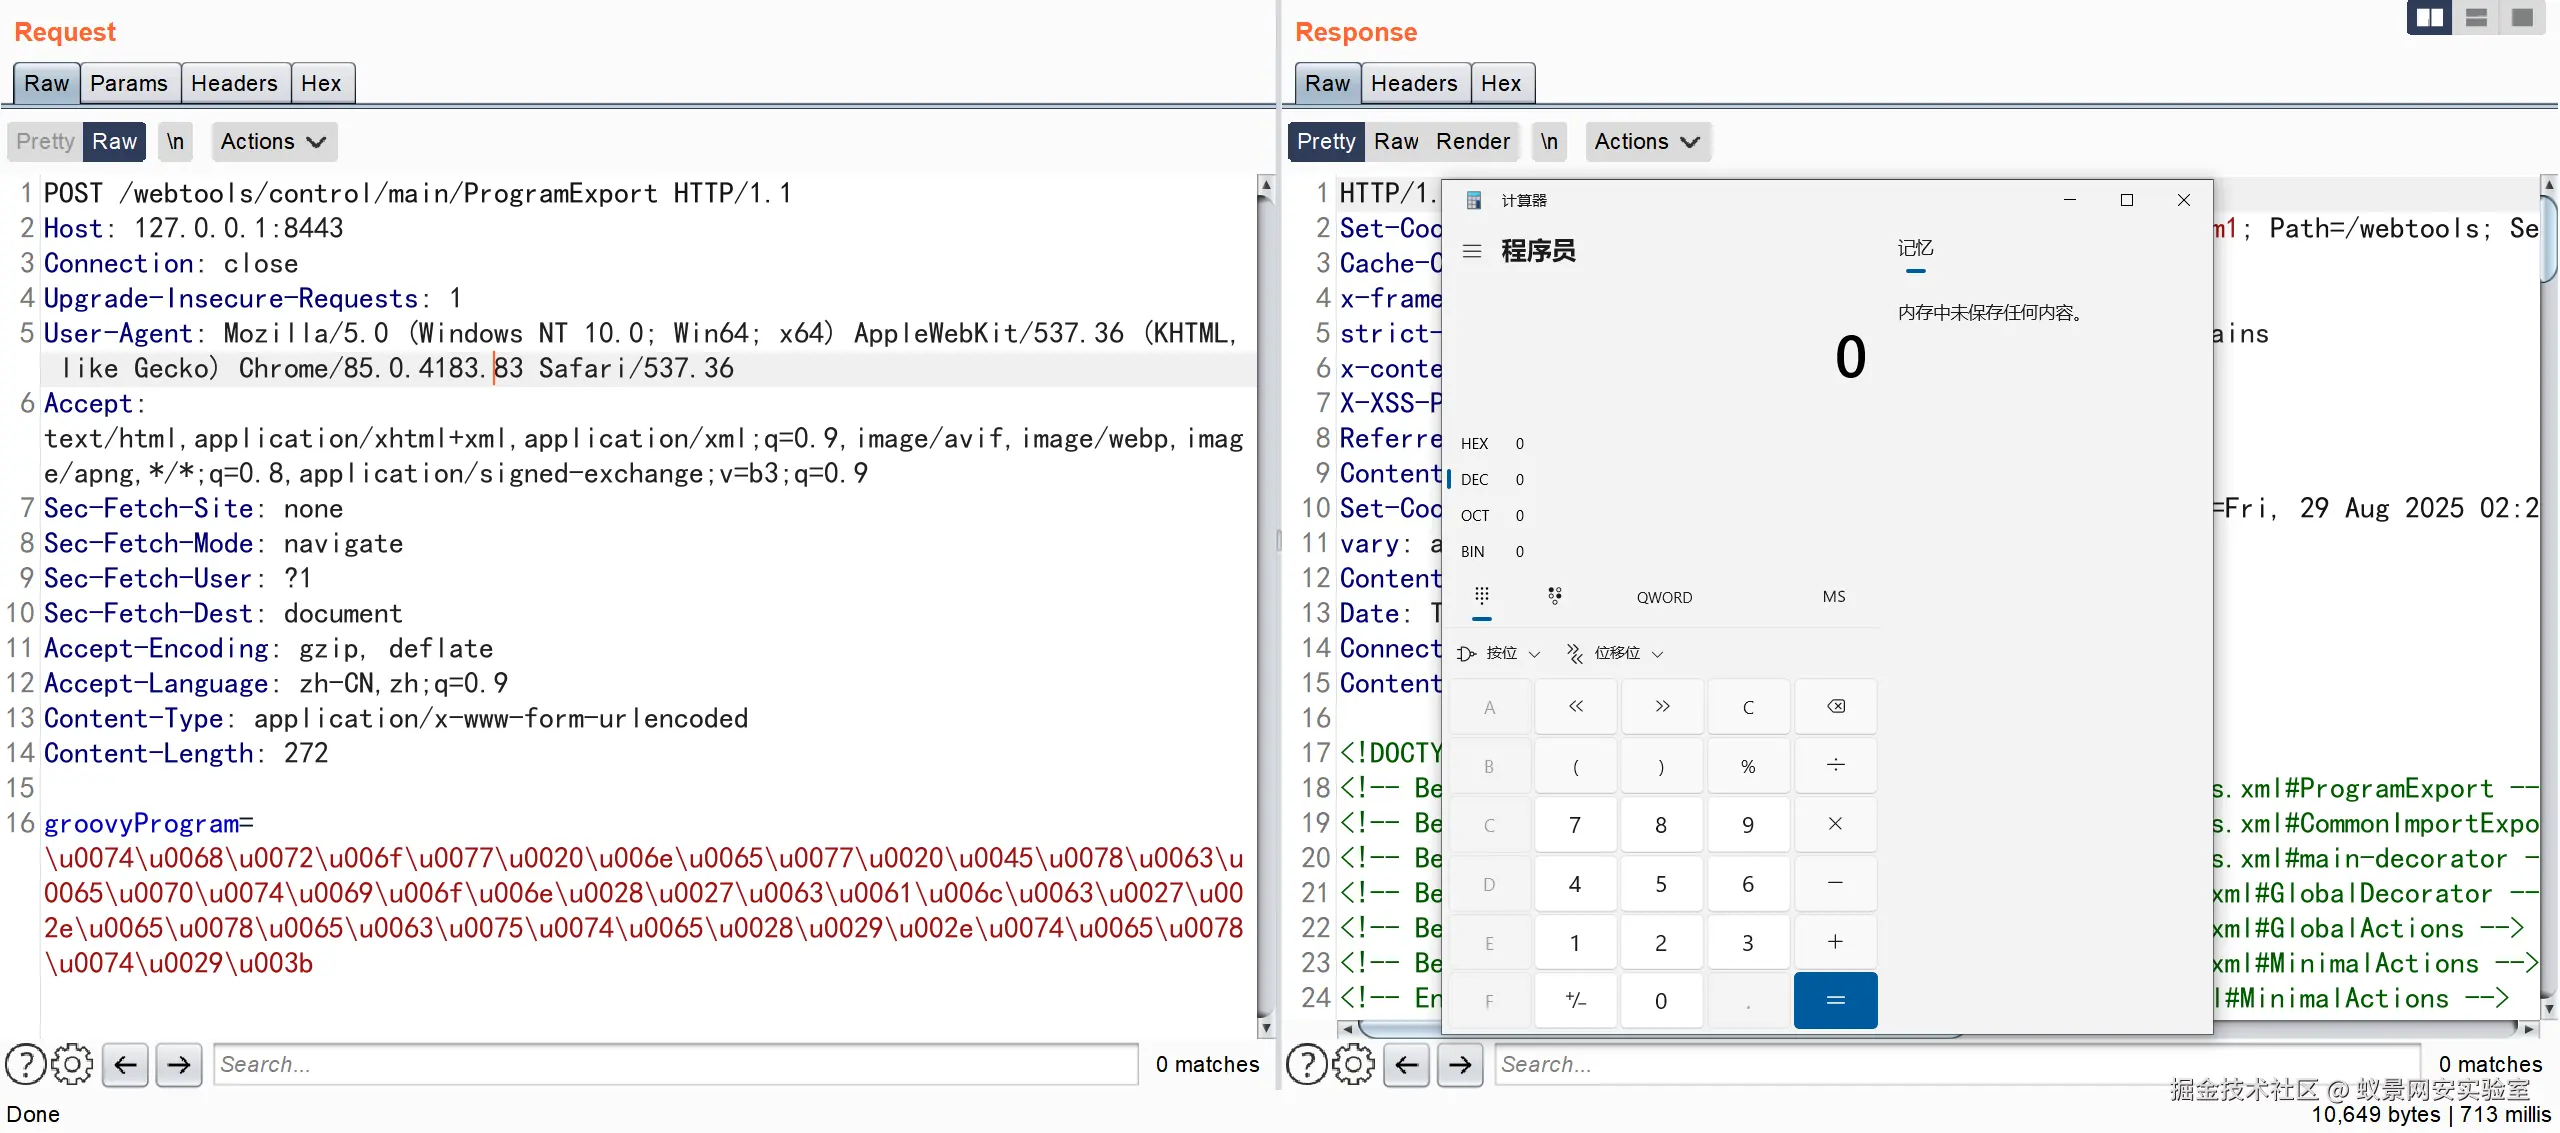Select side-by-side layout view icon
2560x1133 pixels.
(2429, 18)
